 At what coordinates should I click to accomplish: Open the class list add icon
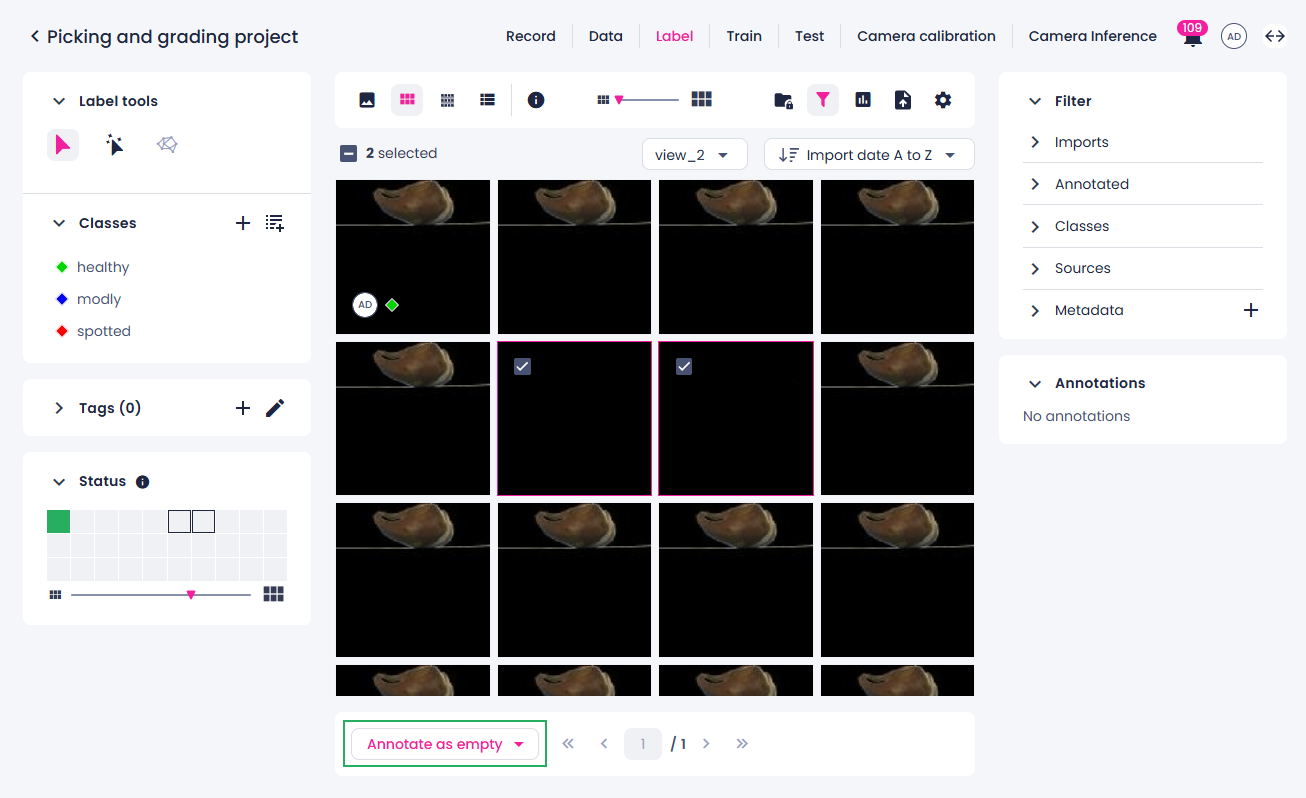click(275, 223)
